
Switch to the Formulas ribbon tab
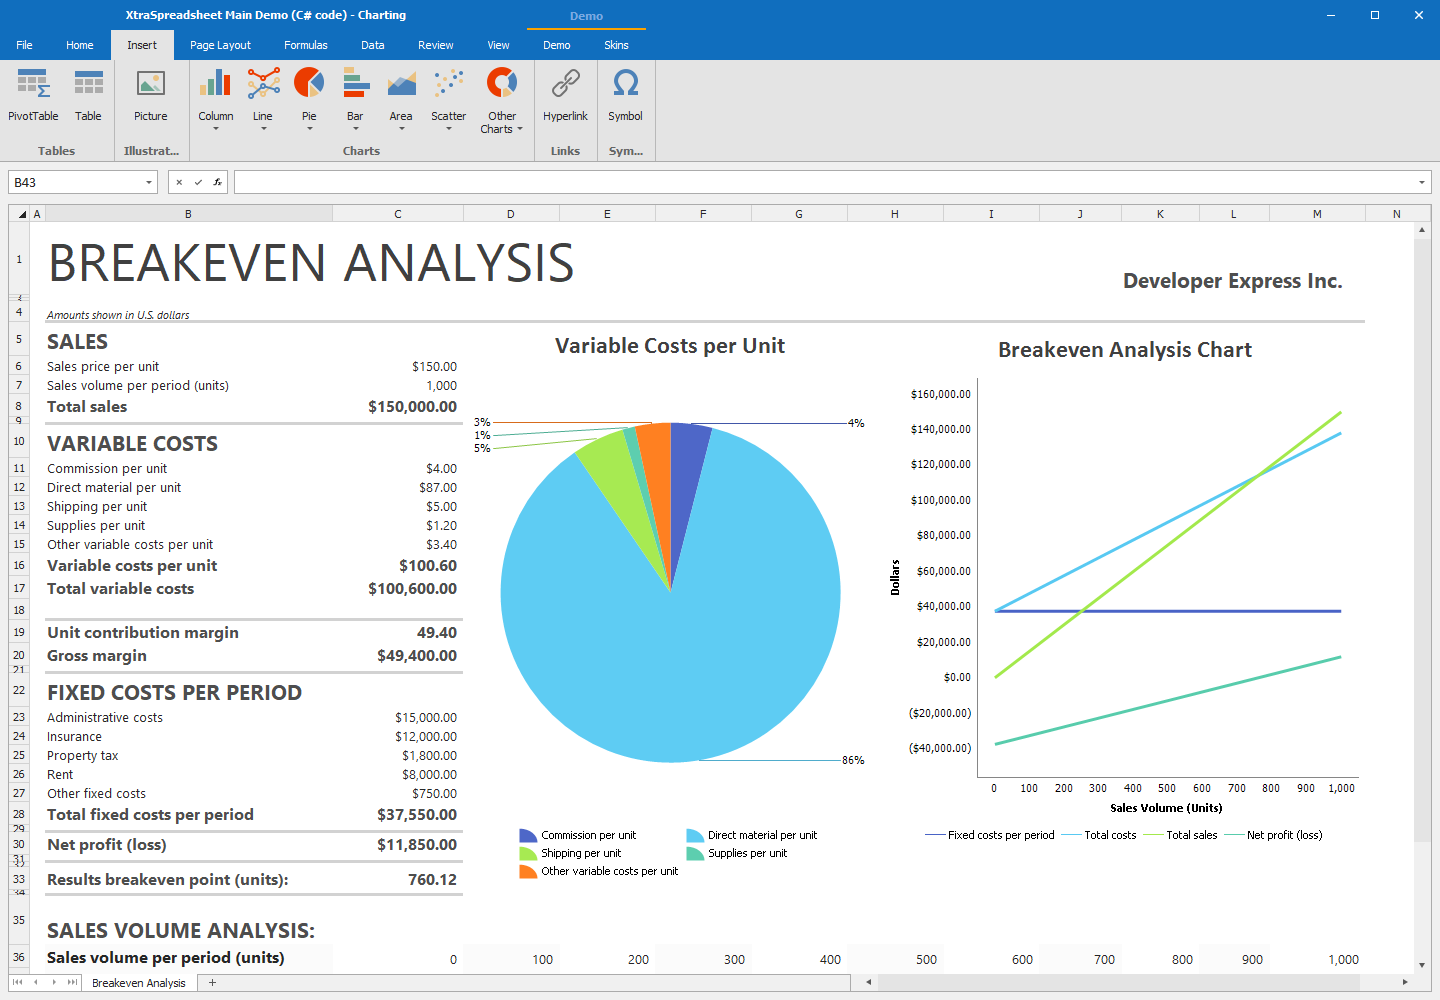click(x=305, y=45)
